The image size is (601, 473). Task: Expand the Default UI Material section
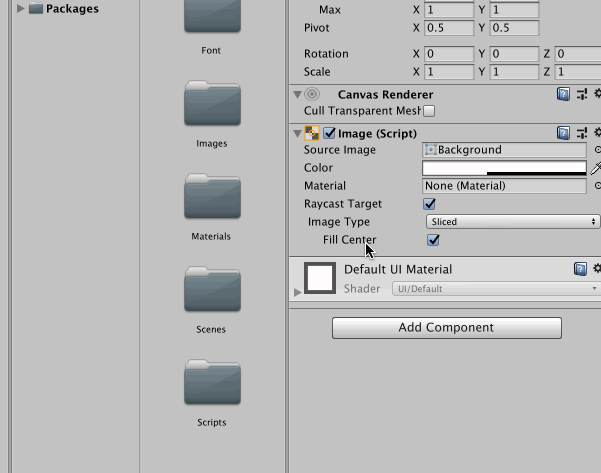(297, 292)
